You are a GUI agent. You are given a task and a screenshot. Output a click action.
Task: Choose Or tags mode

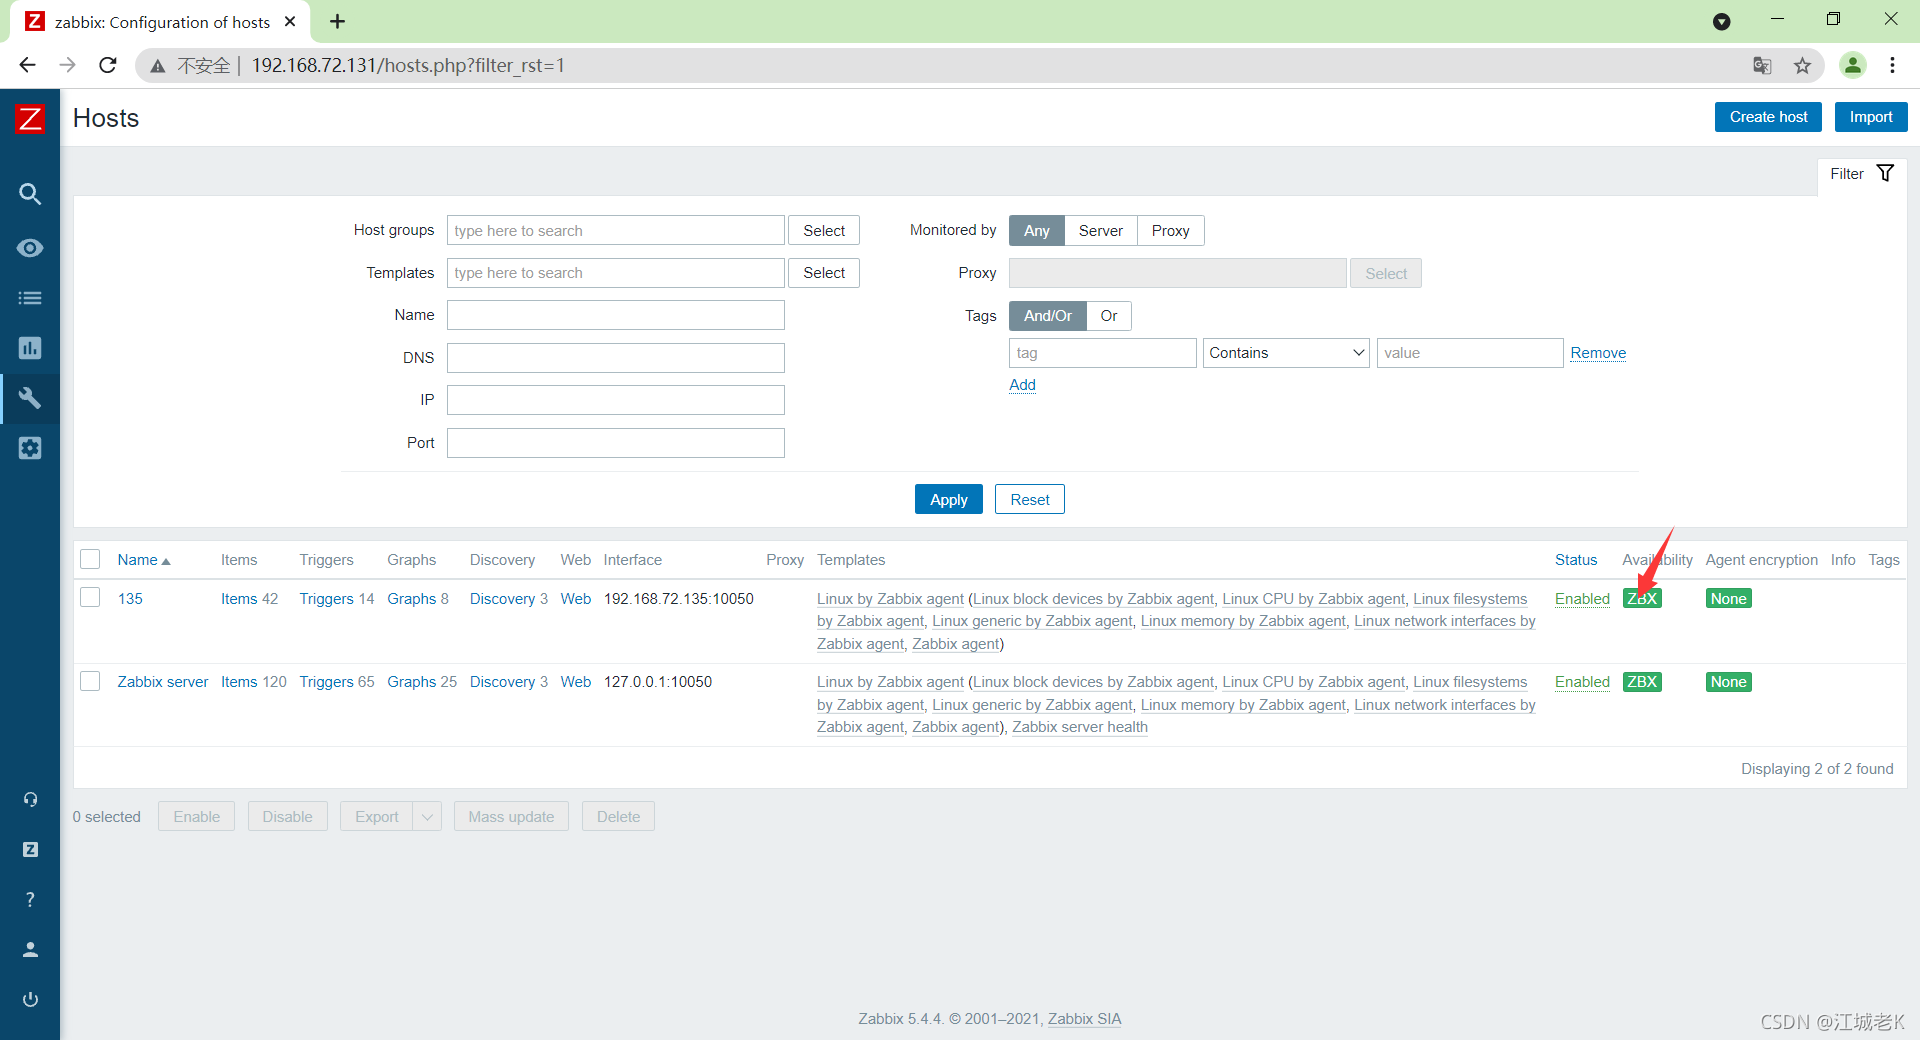coord(1109,316)
